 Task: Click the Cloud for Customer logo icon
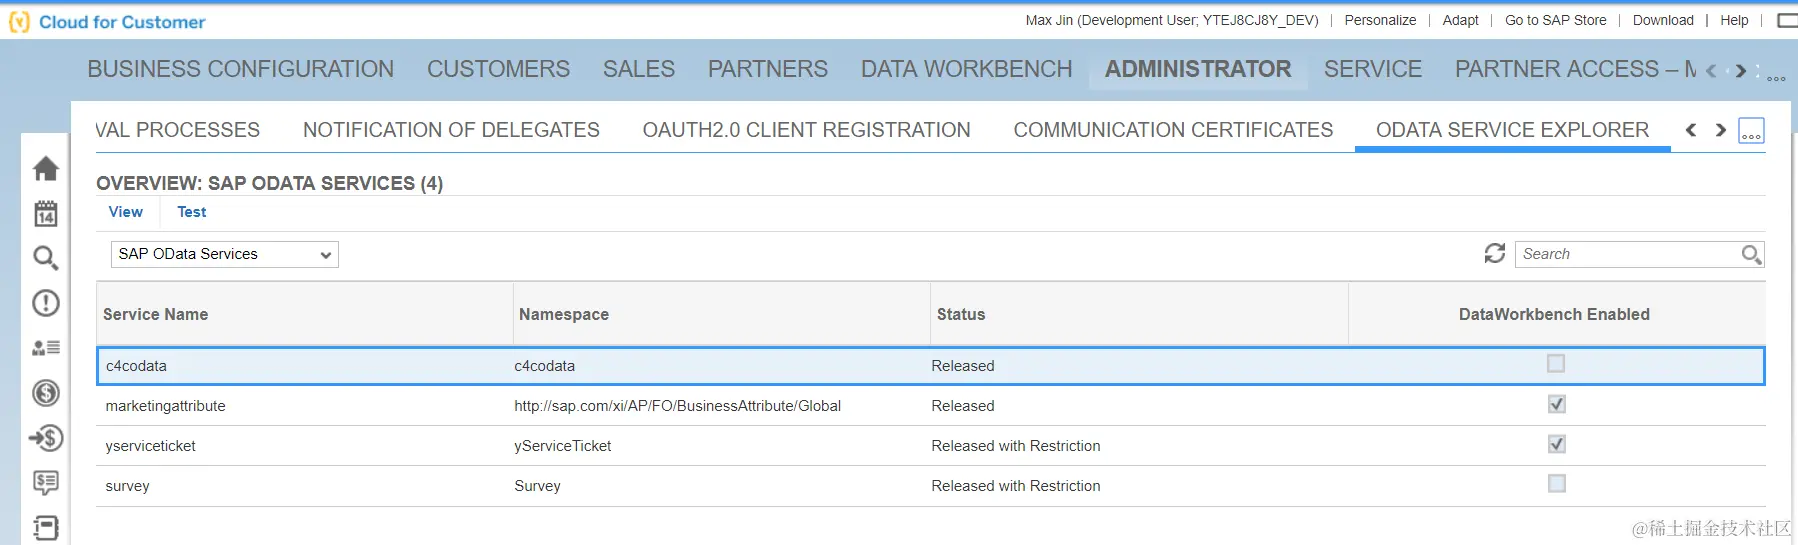coord(19,22)
